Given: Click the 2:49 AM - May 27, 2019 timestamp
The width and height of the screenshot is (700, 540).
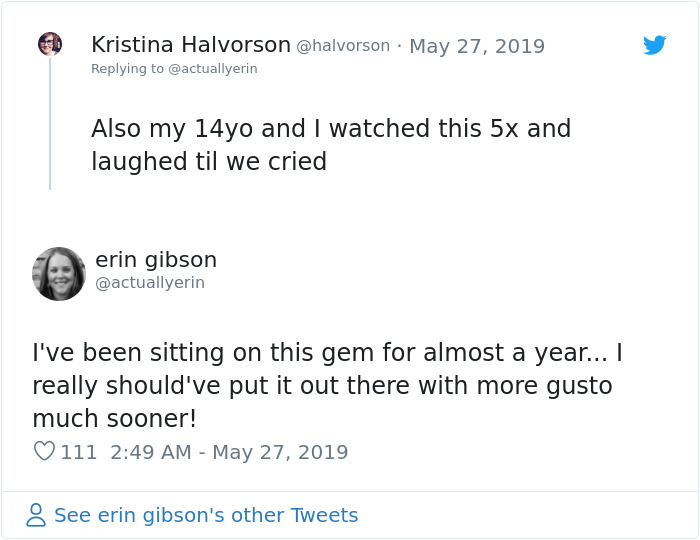Looking at the screenshot, I should pos(229,452).
